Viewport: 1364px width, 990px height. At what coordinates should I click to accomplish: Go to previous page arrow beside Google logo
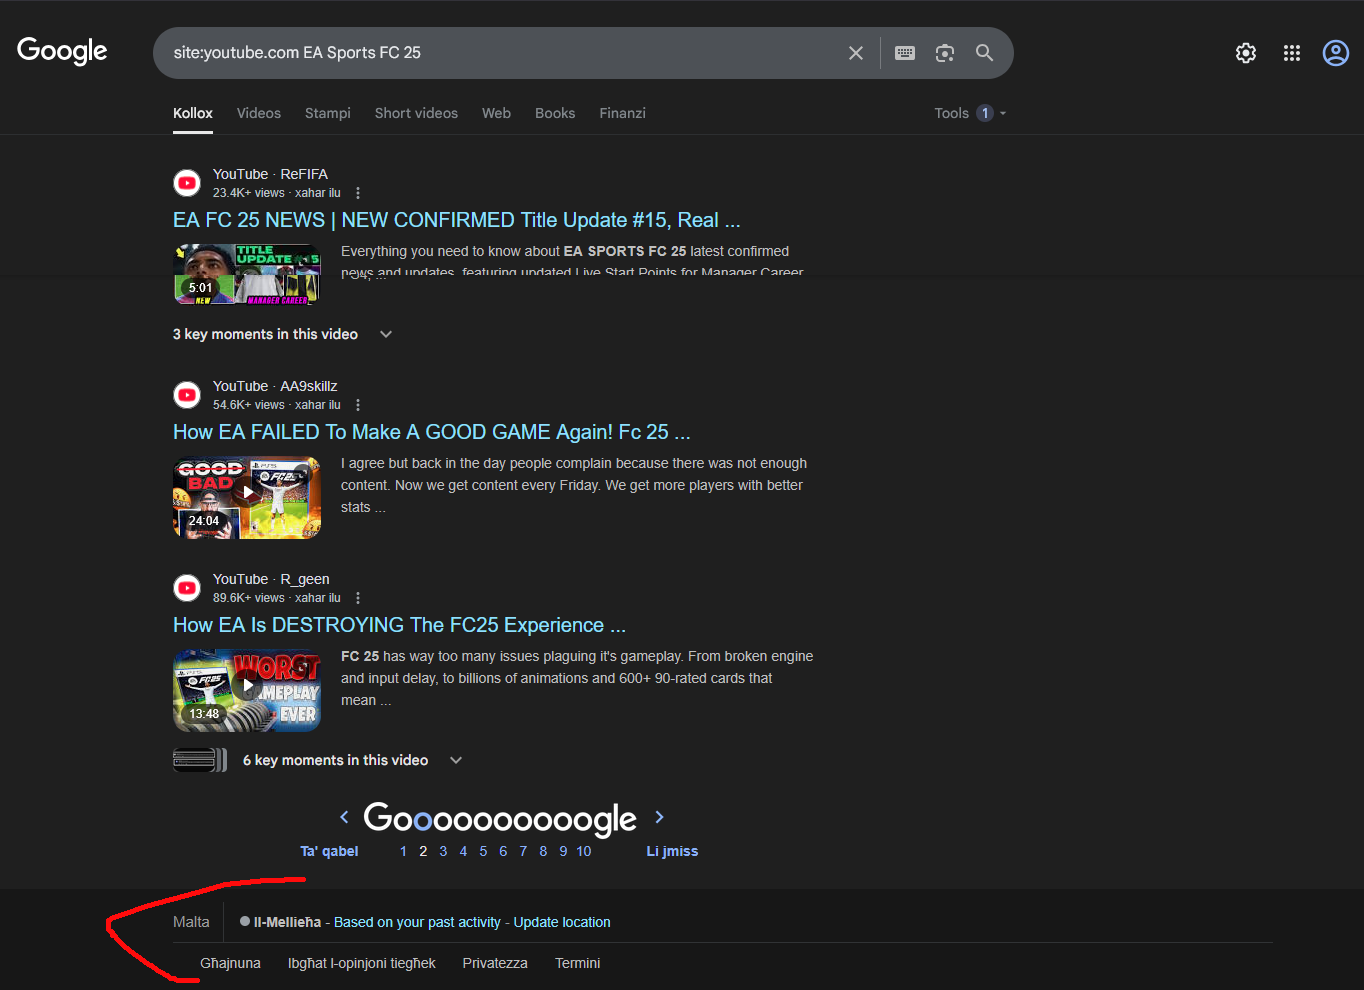coord(344,817)
